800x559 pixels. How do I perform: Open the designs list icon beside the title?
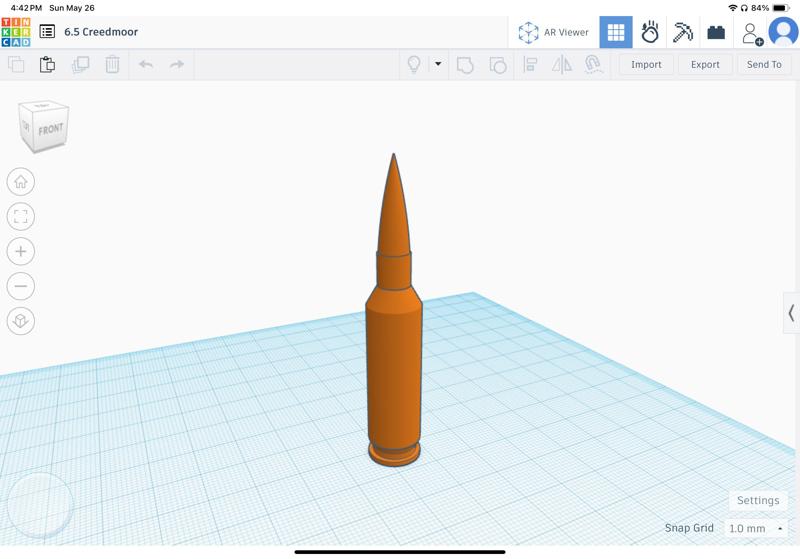[47, 32]
